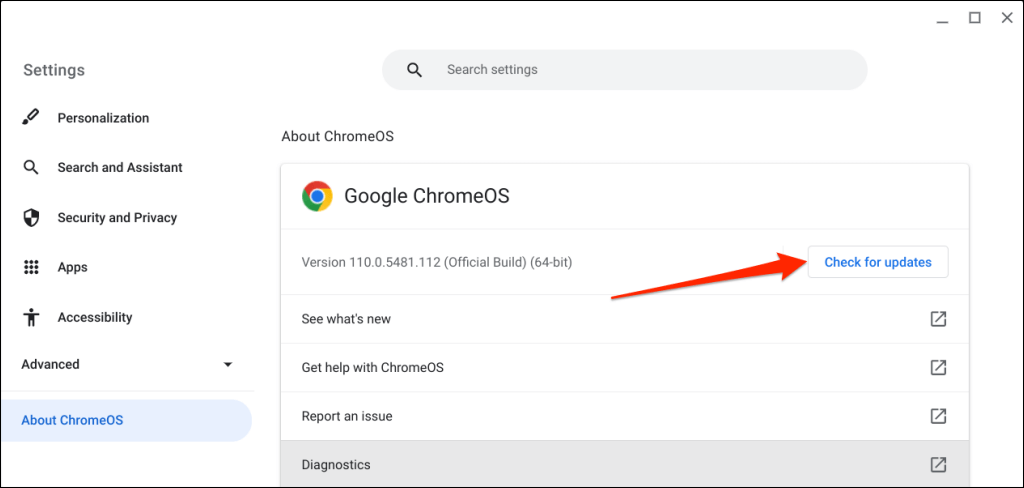The width and height of the screenshot is (1024, 488).
Task: Click the Accessibility person icon
Action: 31,318
